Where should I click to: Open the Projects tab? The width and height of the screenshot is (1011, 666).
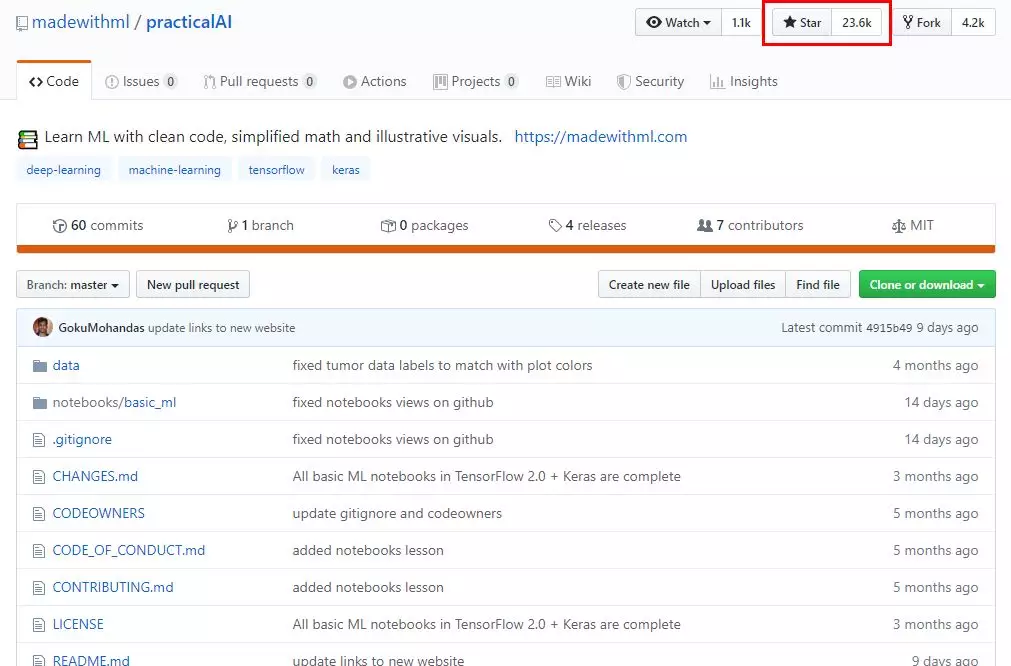476,81
